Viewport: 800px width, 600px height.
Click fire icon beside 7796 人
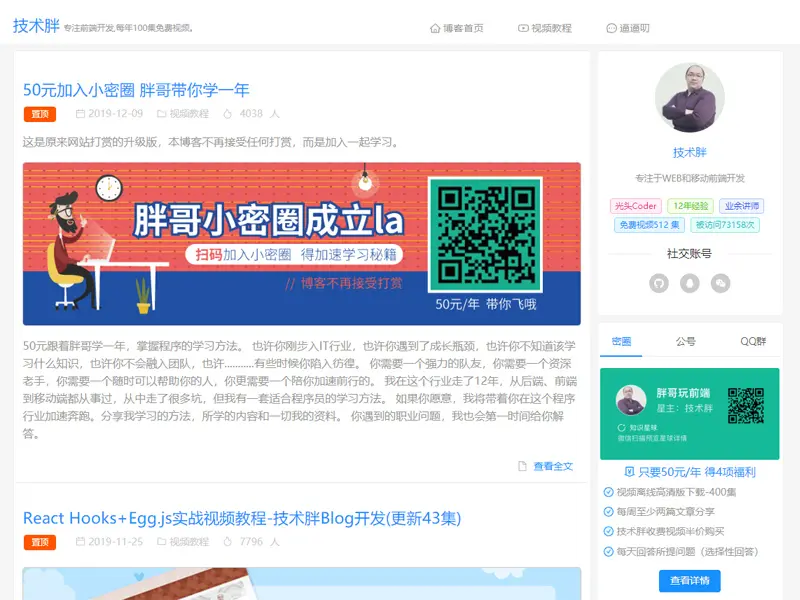click(228, 542)
